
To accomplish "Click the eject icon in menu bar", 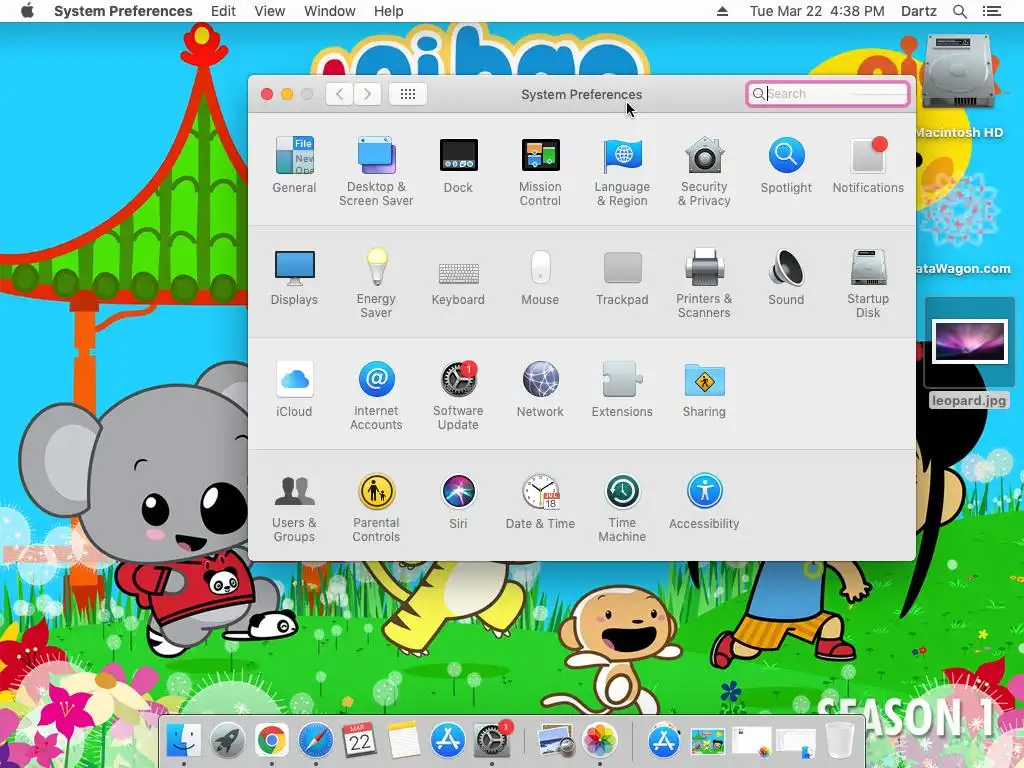I will (x=722, y=11).
